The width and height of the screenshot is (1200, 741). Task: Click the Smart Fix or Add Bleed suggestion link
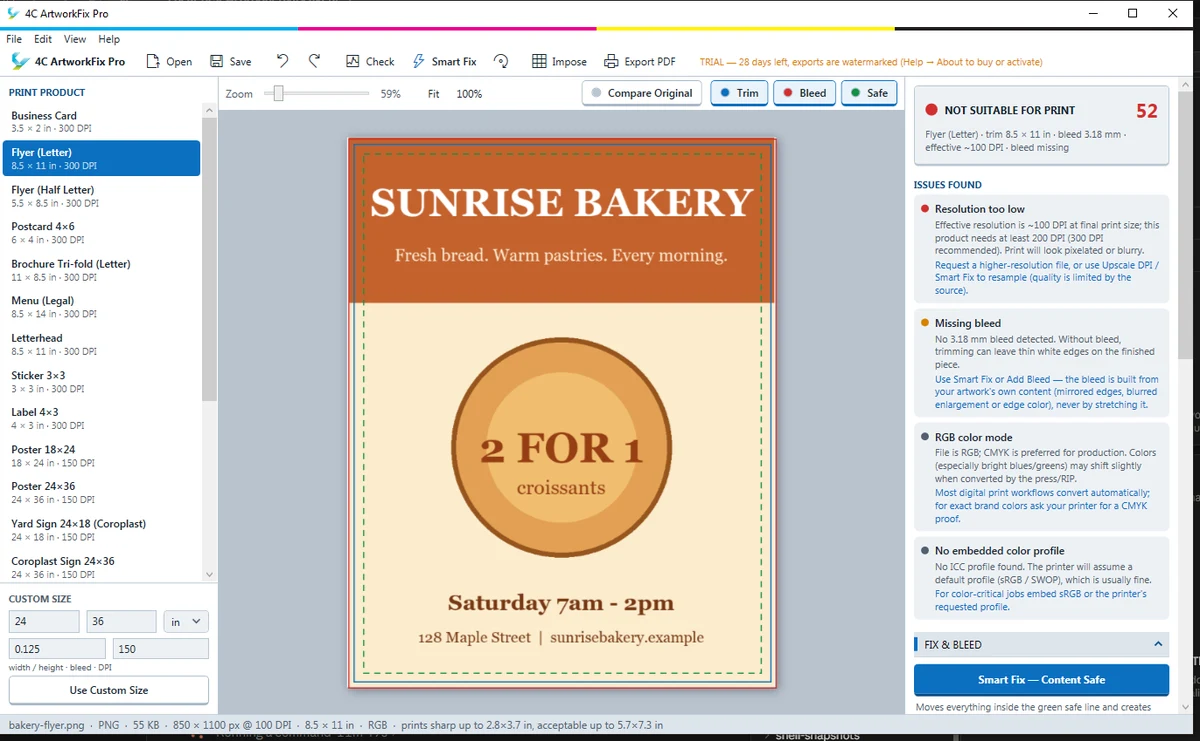[1046, 392]
